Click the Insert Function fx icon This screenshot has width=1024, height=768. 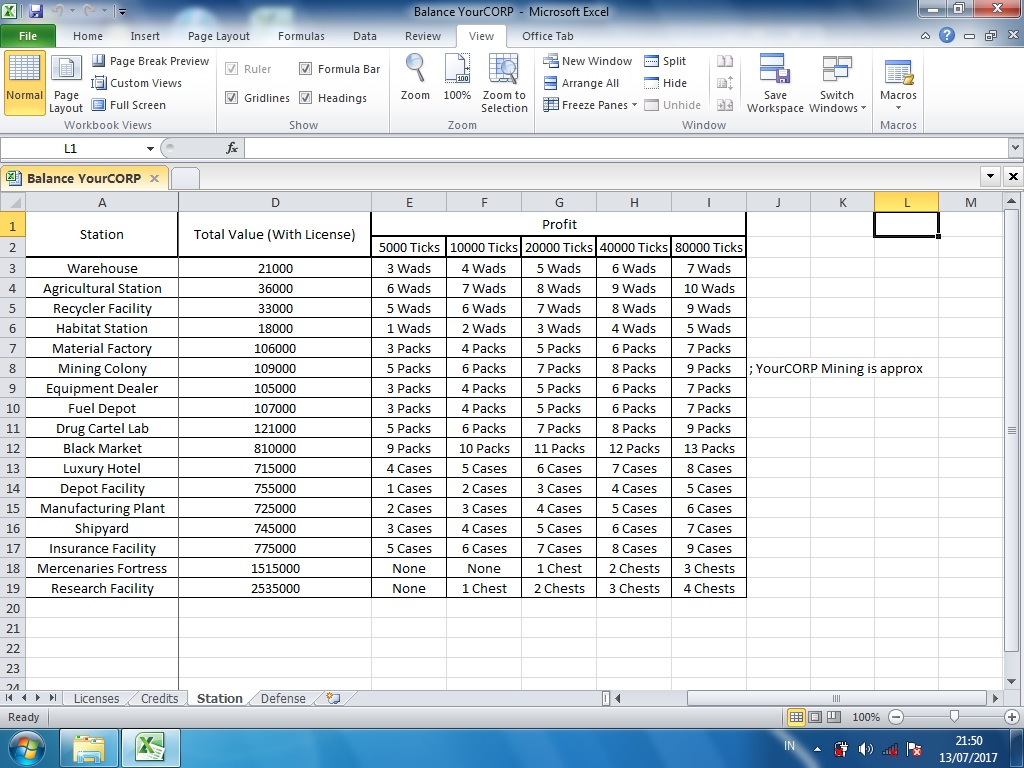[232, 148]
